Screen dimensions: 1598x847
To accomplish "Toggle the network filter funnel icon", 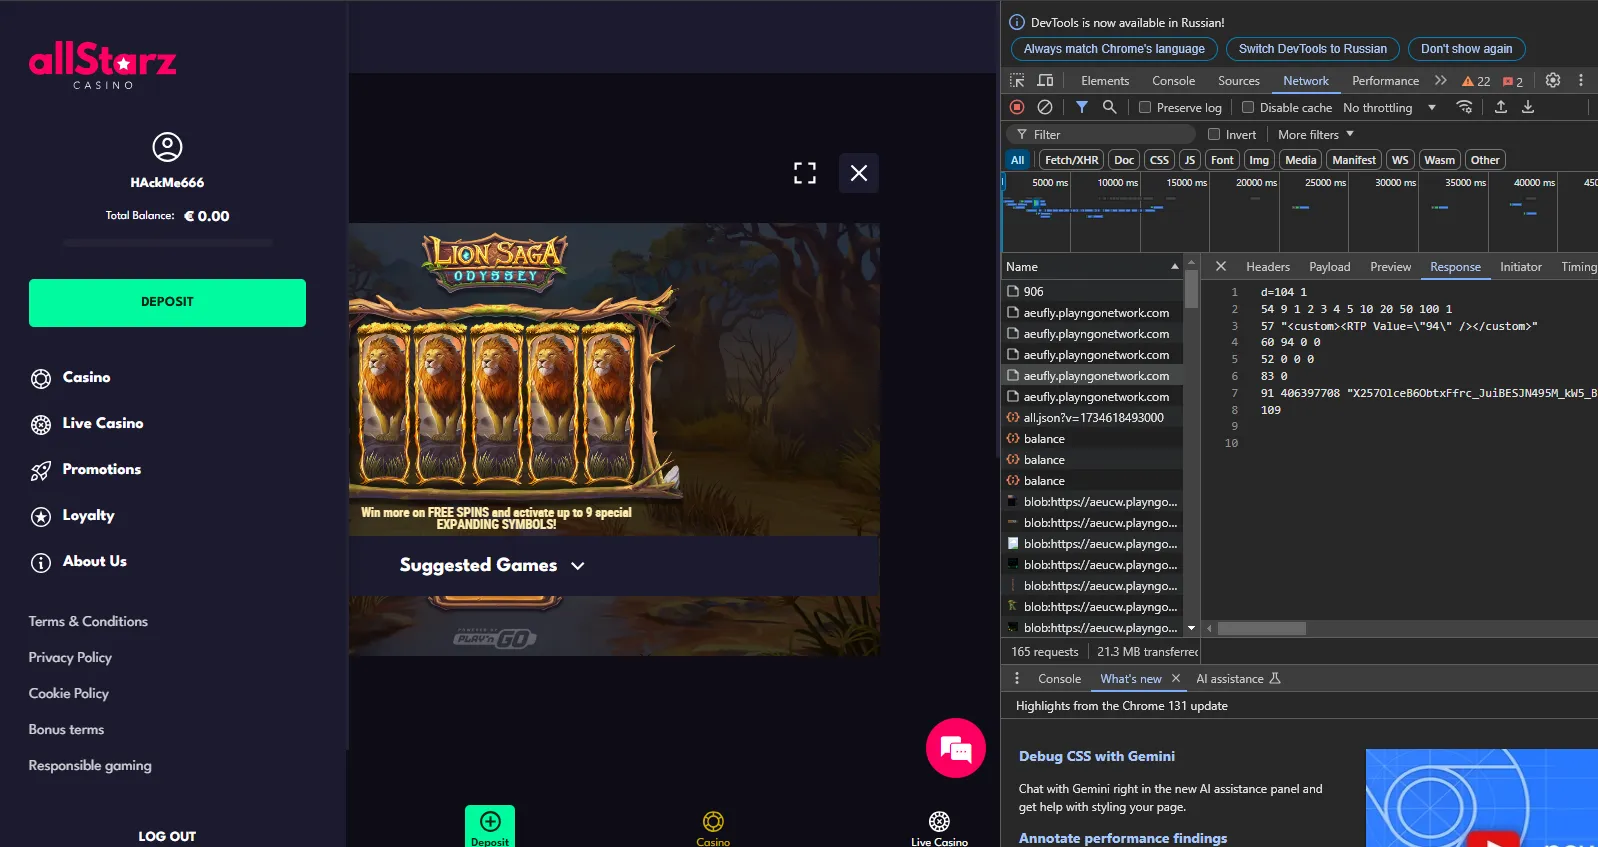I will coord(1082,107).
